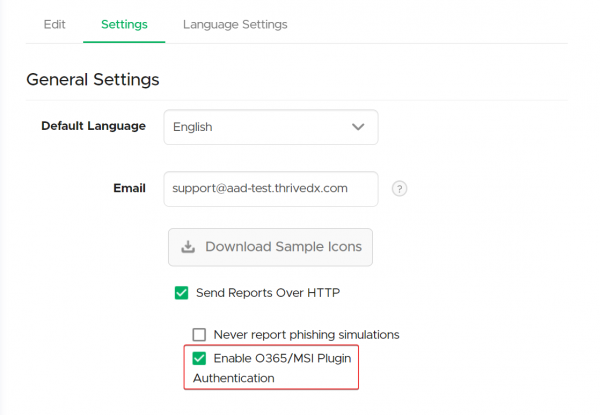Screen dimensions: 600x415
Task: Click the Default Language field label
Action: click(93, 126)
